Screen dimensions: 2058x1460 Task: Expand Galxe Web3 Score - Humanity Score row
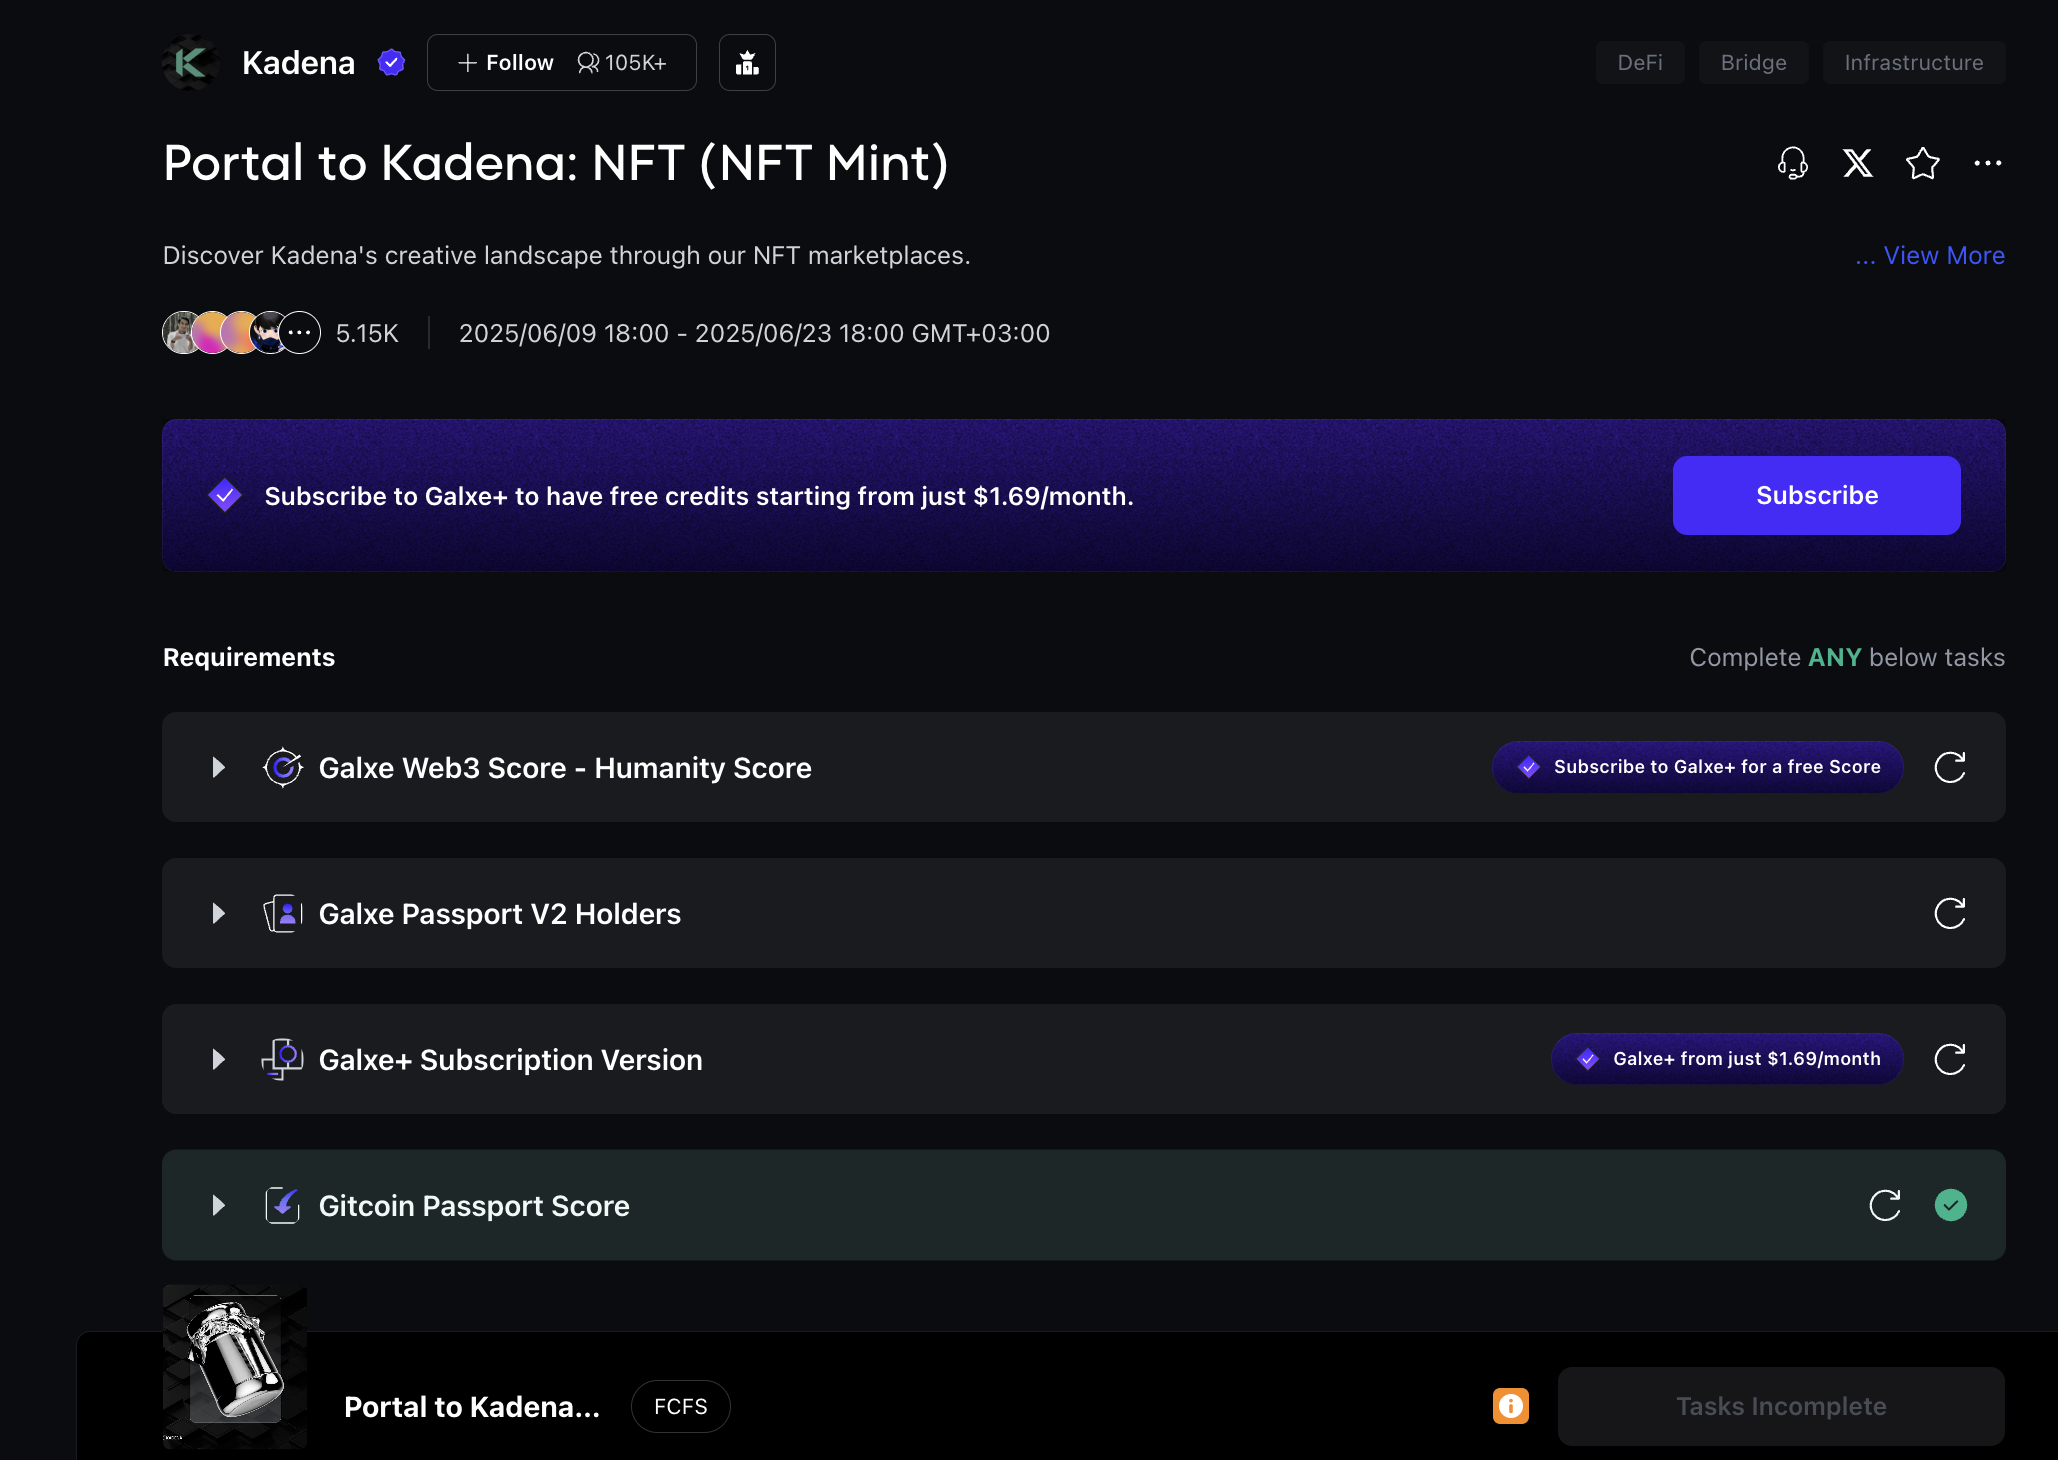coord(218,767)
